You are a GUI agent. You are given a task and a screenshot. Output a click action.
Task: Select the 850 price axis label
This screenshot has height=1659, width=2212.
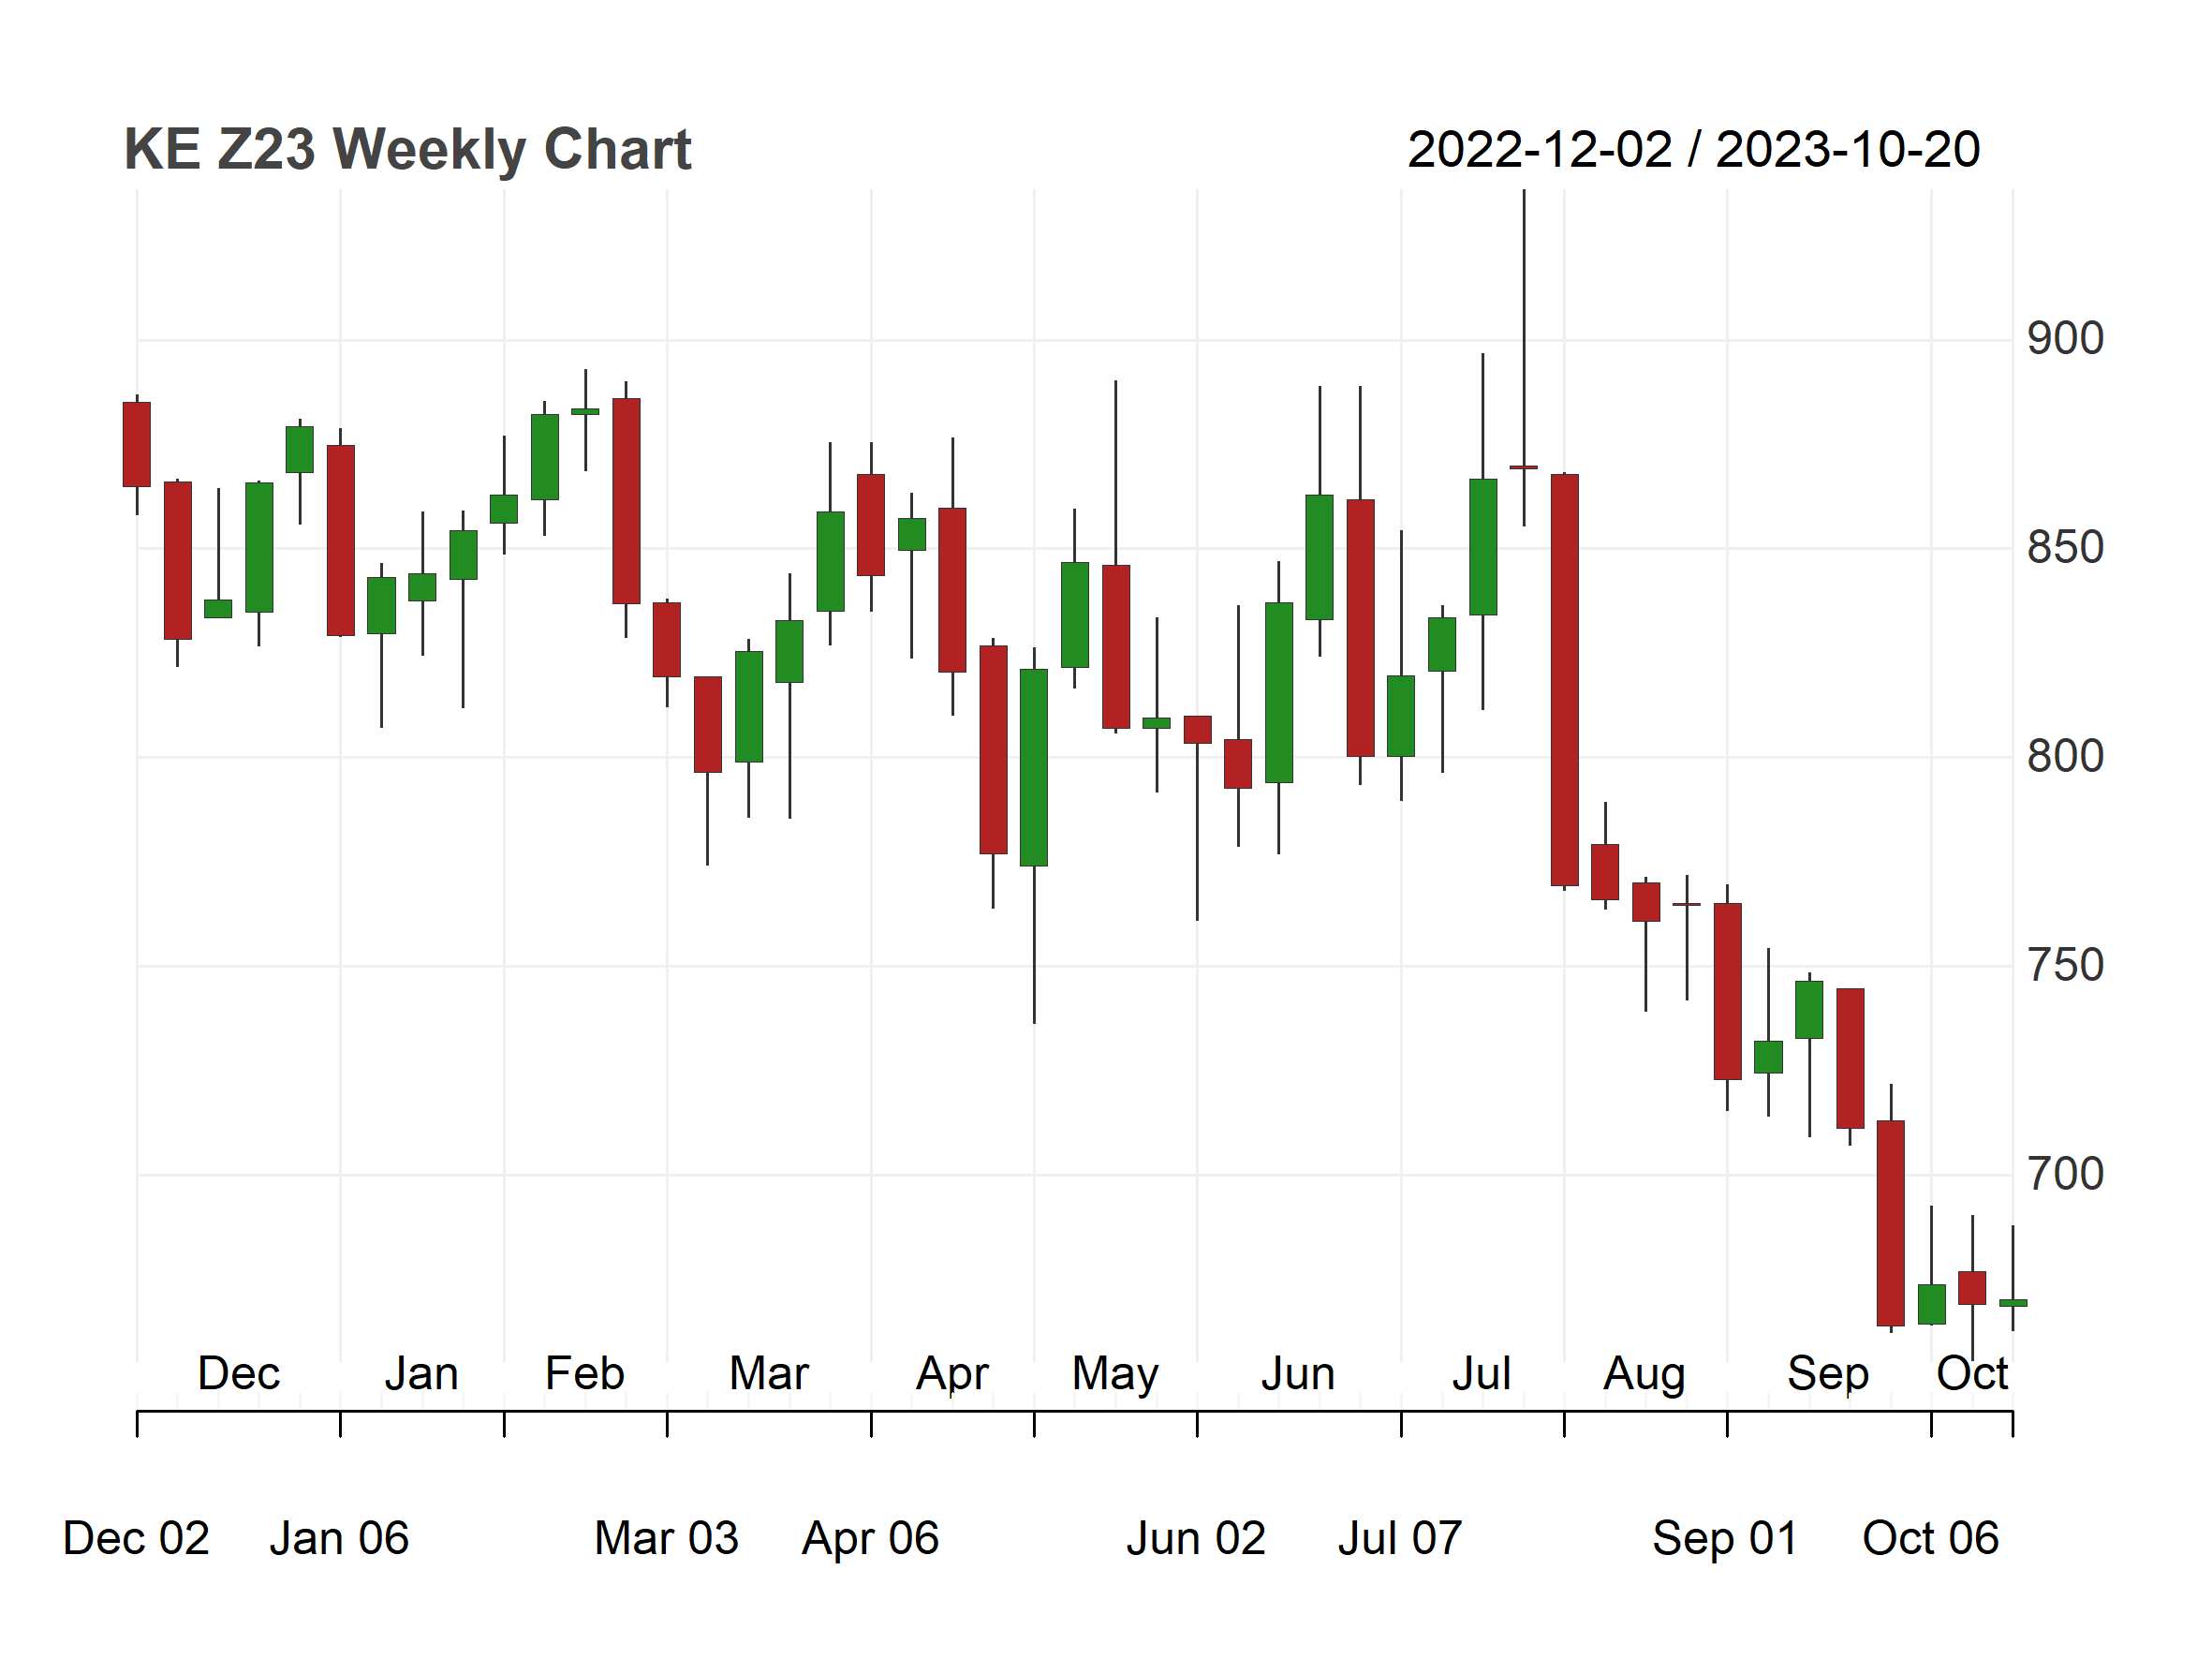(x=2065, y=548)
